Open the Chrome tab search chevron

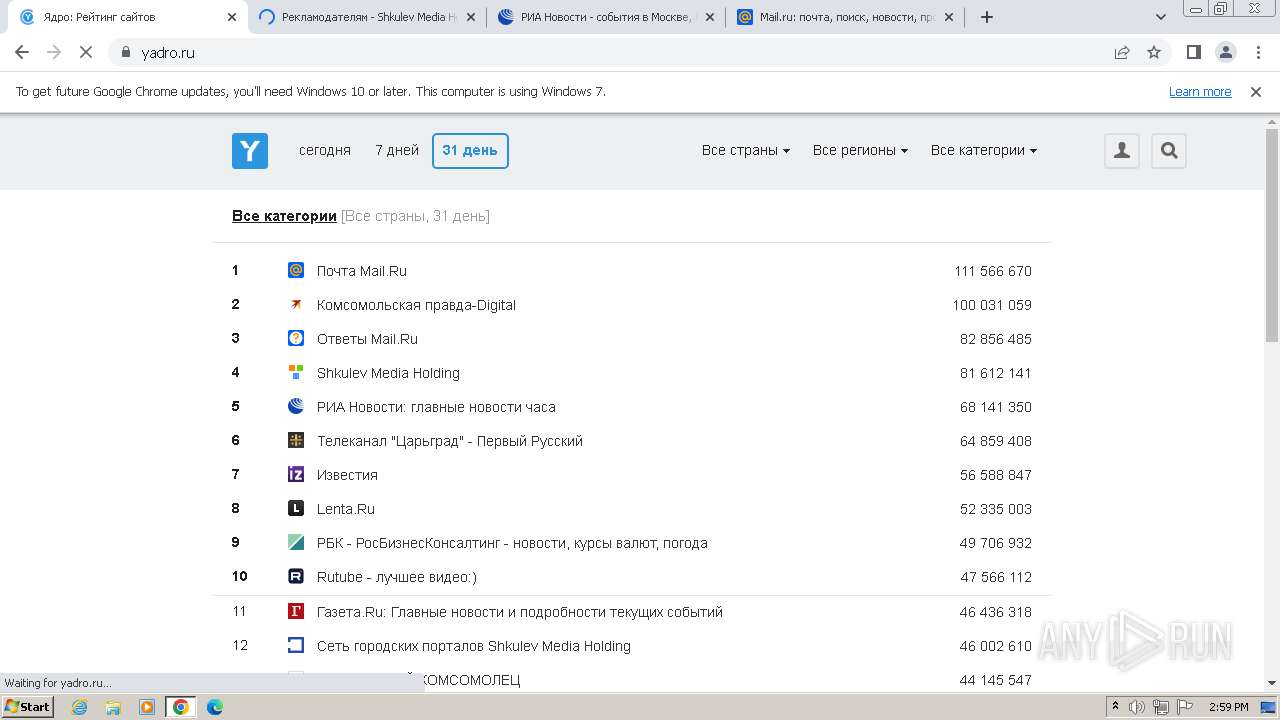(1161, 17)
